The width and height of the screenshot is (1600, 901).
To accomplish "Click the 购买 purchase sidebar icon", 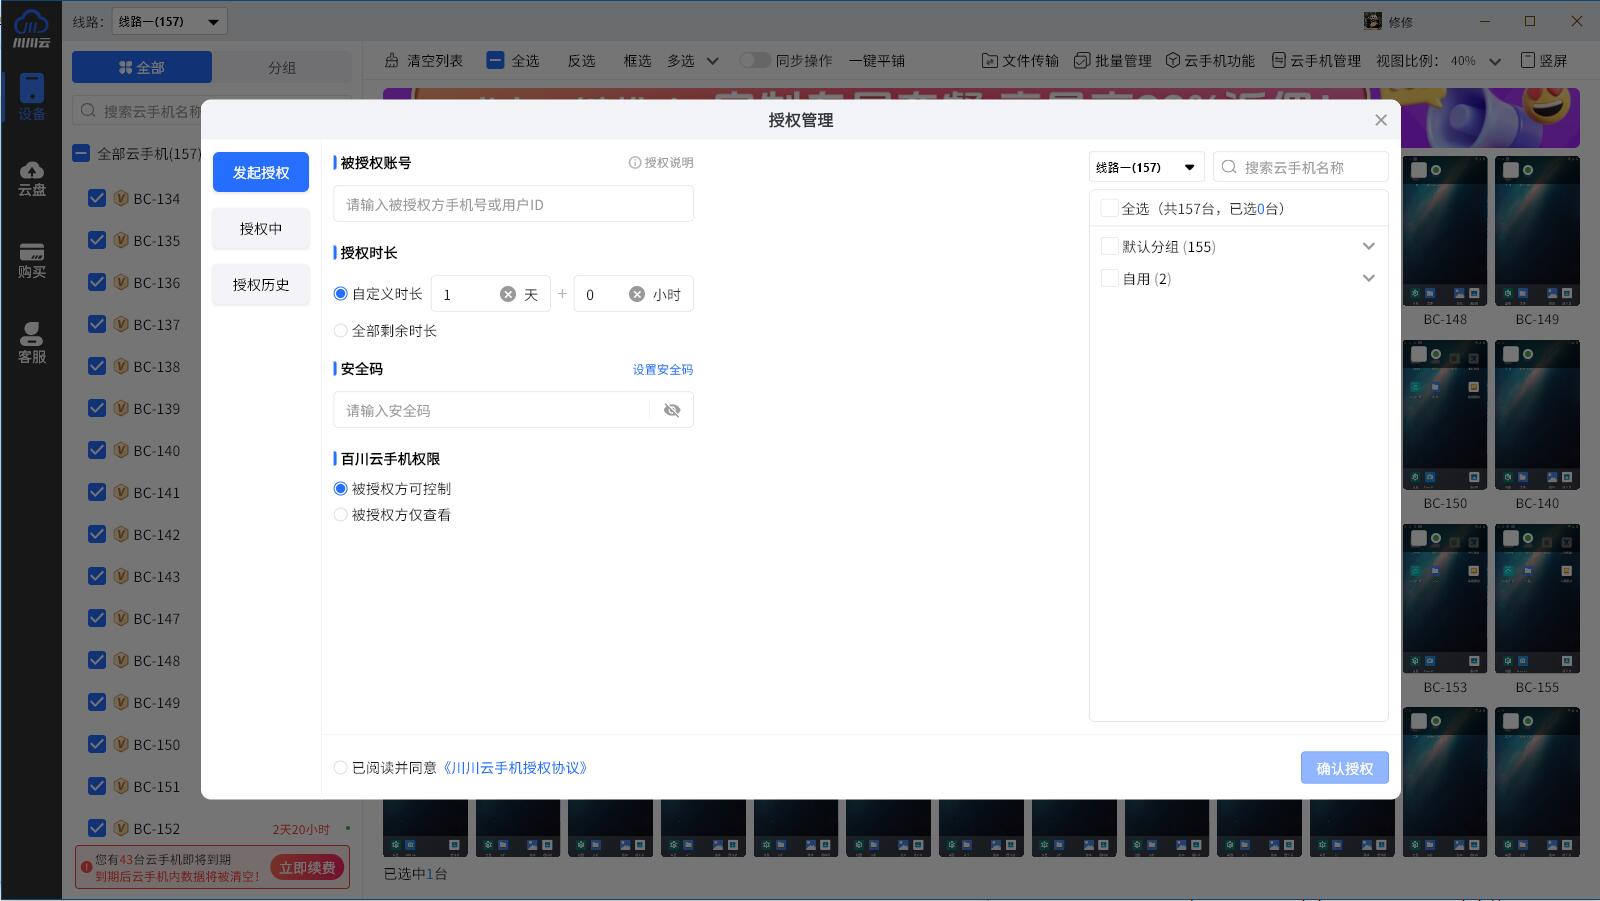I will click(x=31, y=260).
